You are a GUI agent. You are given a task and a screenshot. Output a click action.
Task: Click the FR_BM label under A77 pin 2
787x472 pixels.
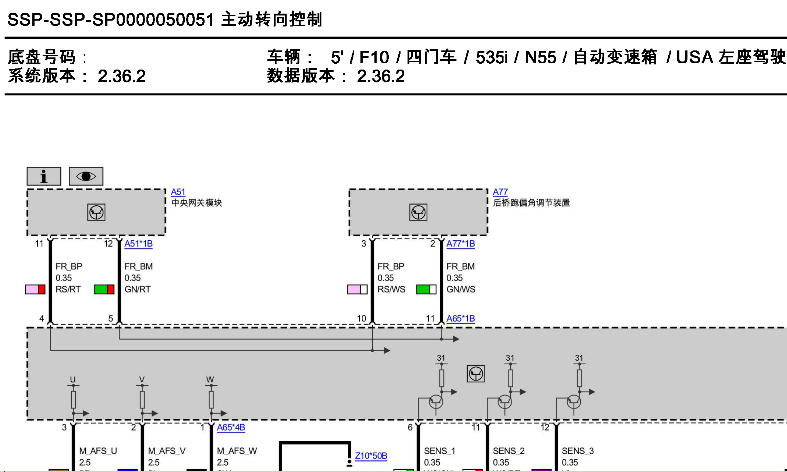pyautogui.click(x=460, y=266)
